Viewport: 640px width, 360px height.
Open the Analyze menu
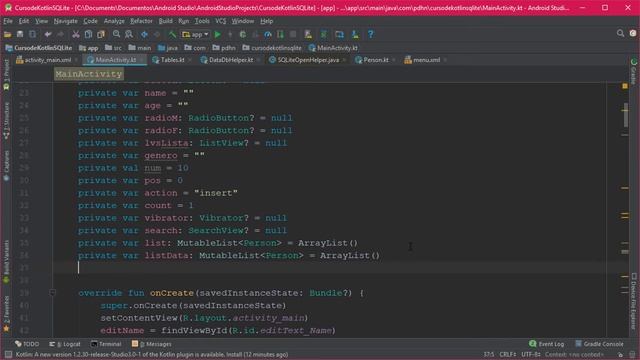114,21
